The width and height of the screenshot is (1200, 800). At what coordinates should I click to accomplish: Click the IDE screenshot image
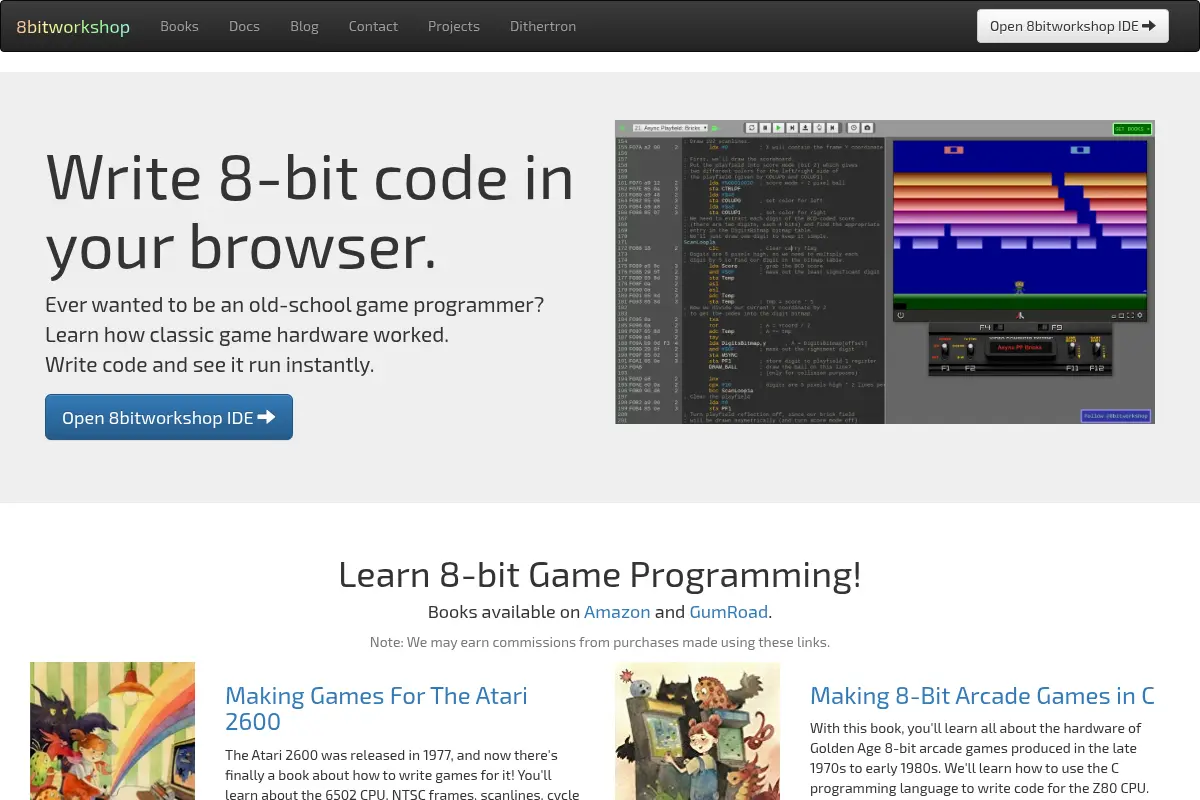click(885, 272)
